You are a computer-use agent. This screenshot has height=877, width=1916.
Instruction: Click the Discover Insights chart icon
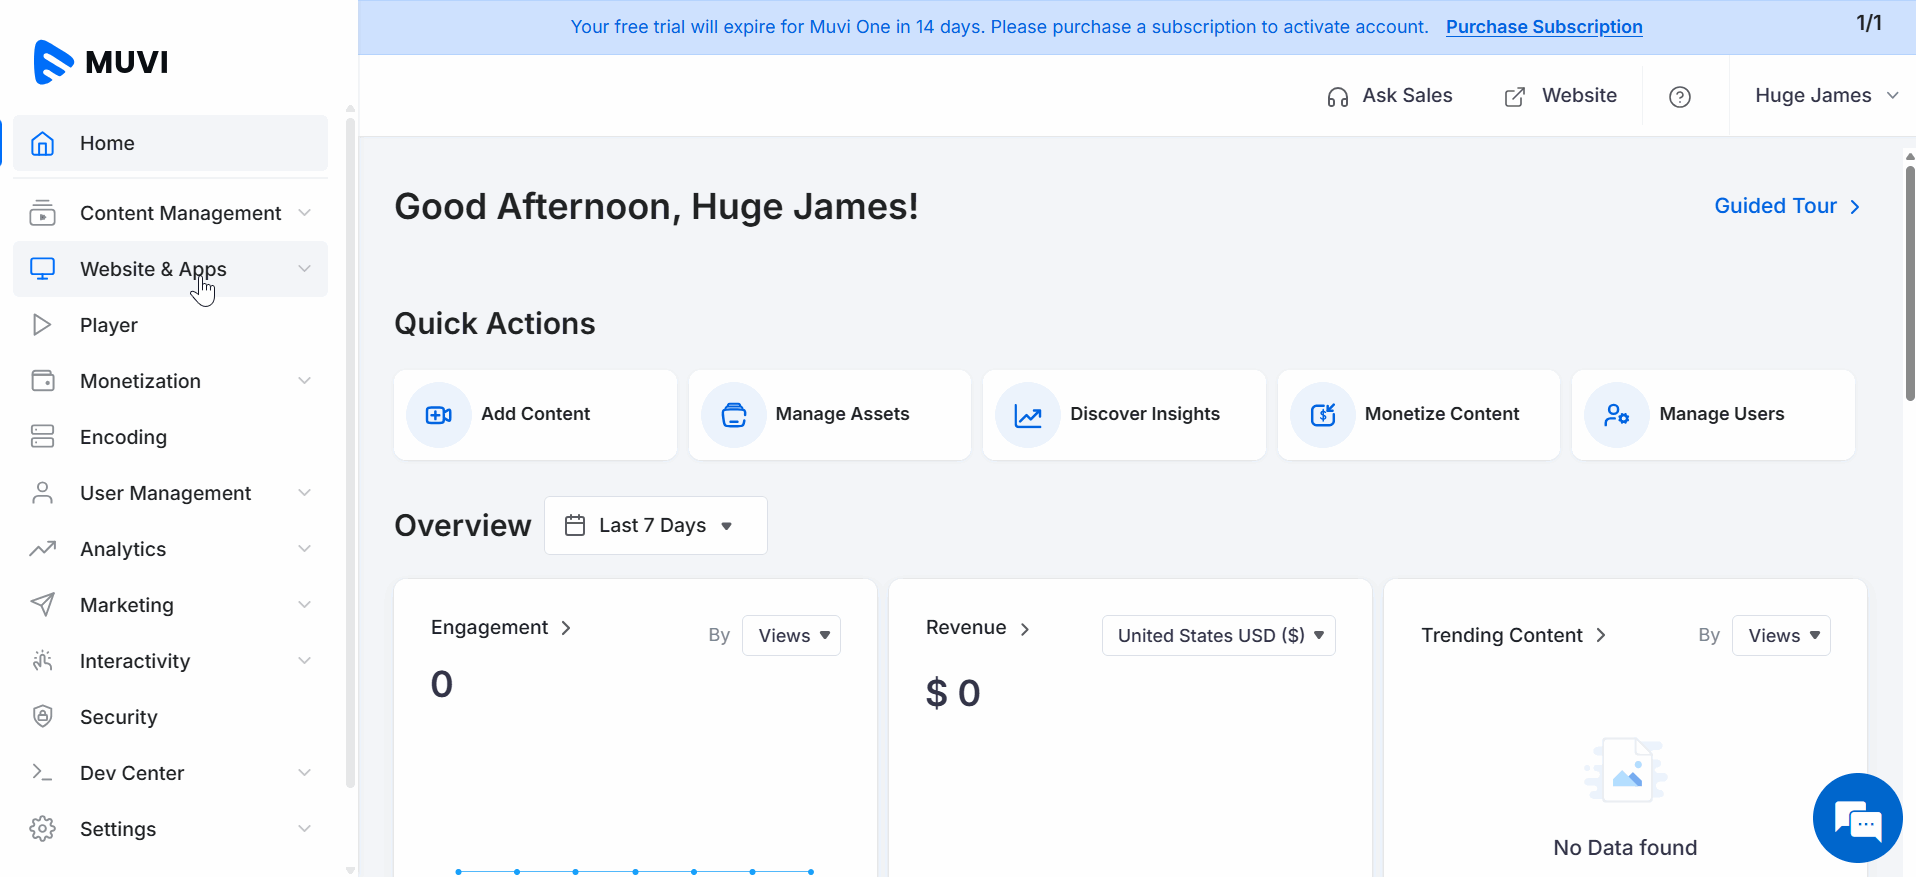pyautogui.click(x=1027, y=415)
